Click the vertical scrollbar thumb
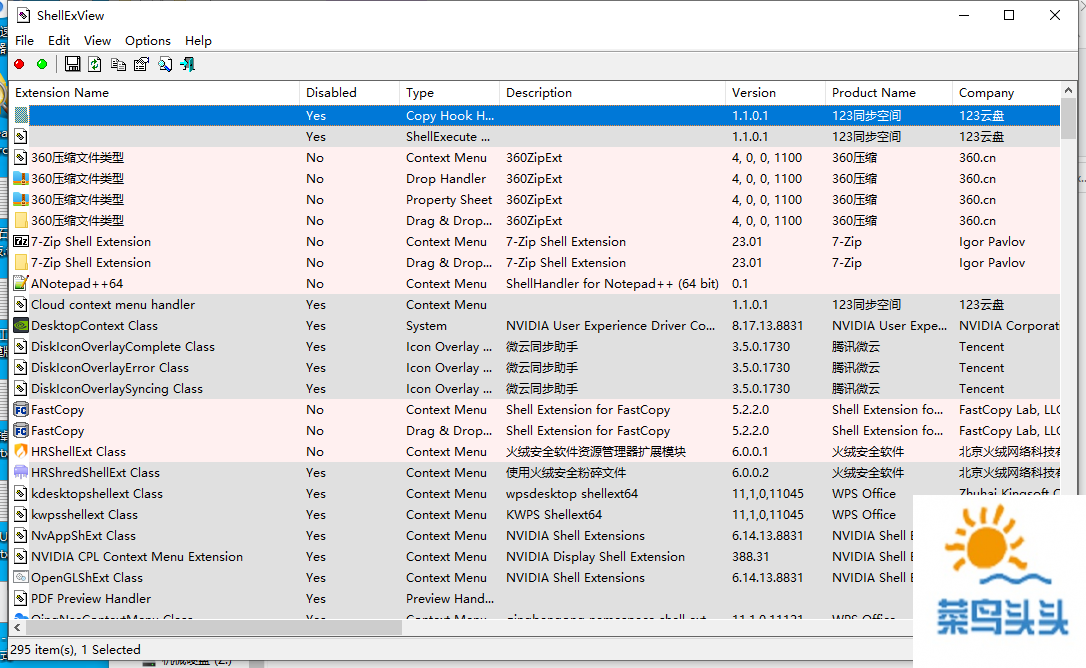Viewport: 1086px width, 668px height. tap(1069, 118)
